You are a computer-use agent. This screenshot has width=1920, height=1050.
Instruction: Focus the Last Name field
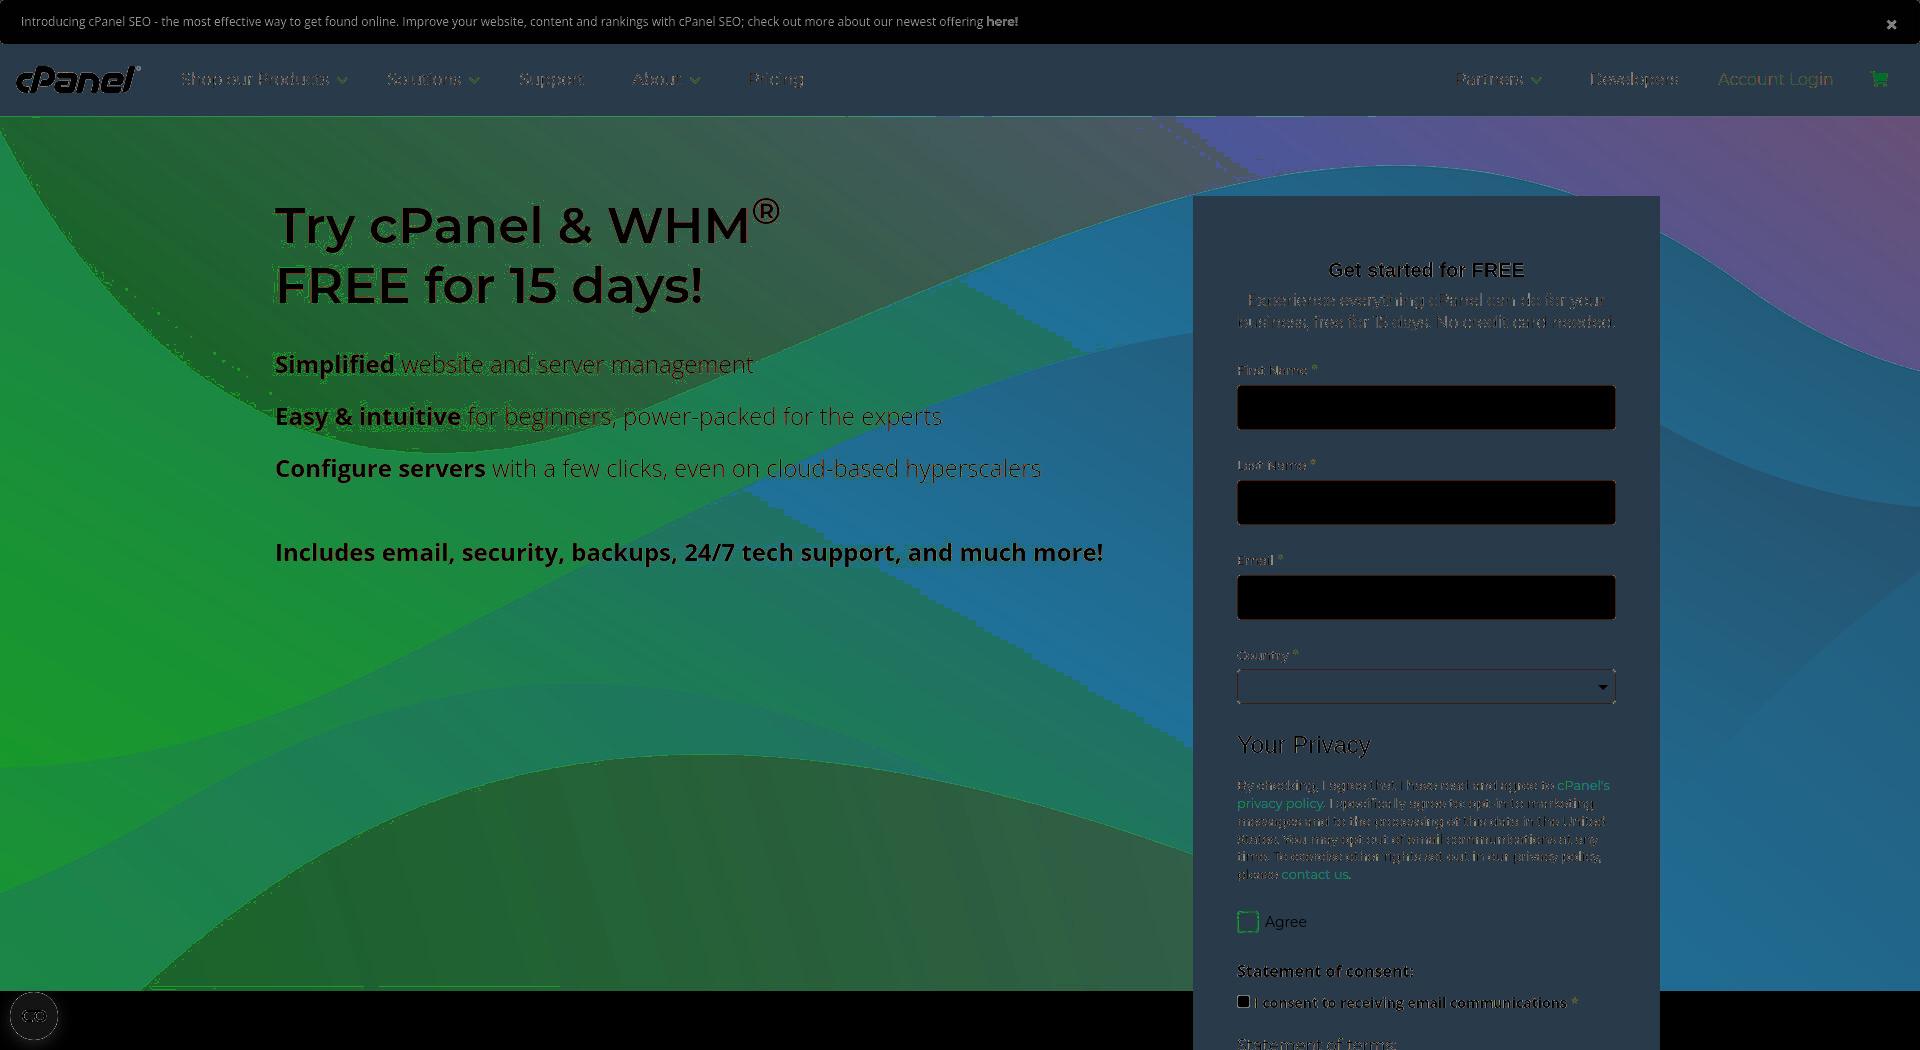point(1426,502)
